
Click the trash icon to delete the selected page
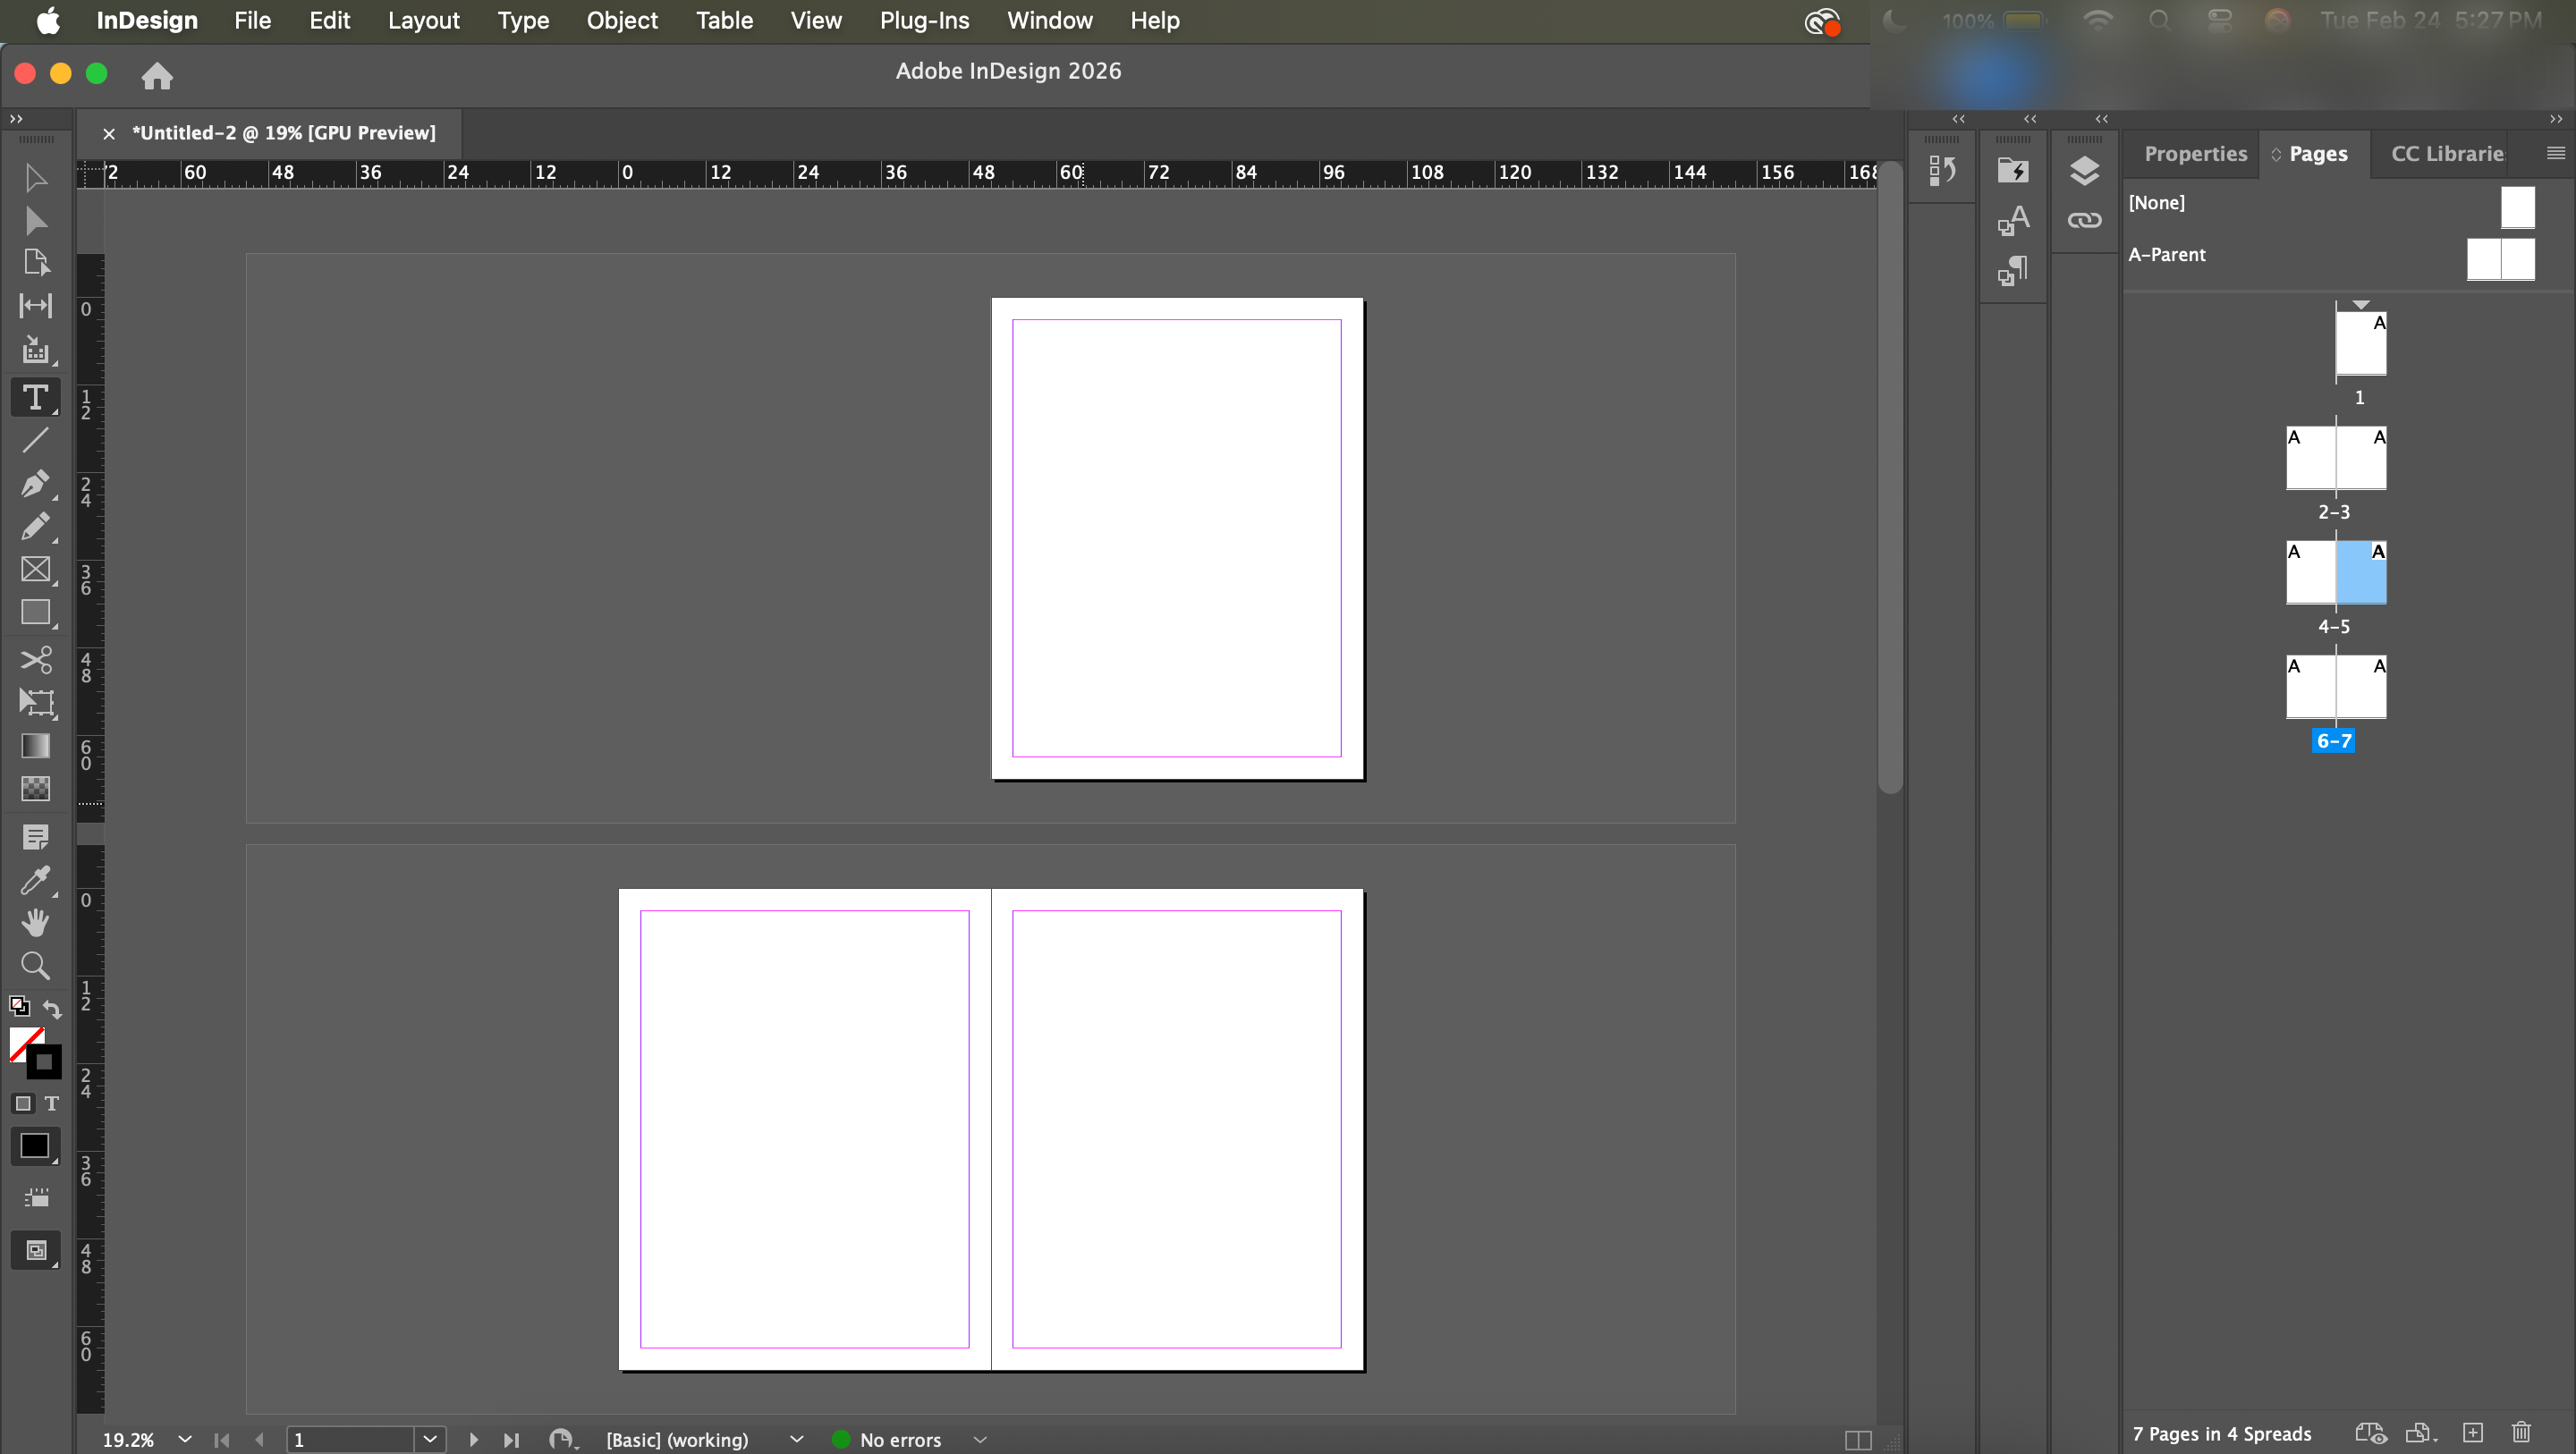pyautogui.click(x=2521, y=1433)
